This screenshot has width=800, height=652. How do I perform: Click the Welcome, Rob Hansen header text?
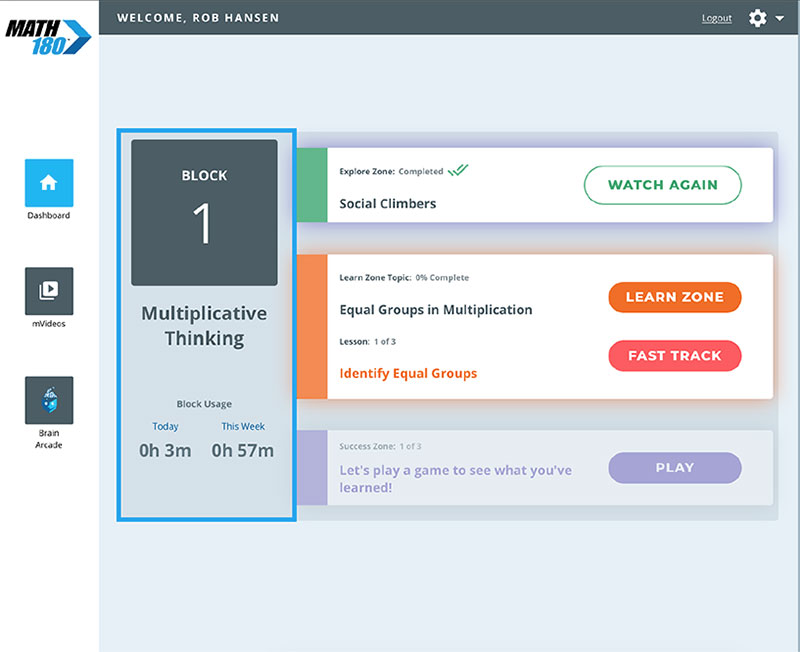pos(198,18)
